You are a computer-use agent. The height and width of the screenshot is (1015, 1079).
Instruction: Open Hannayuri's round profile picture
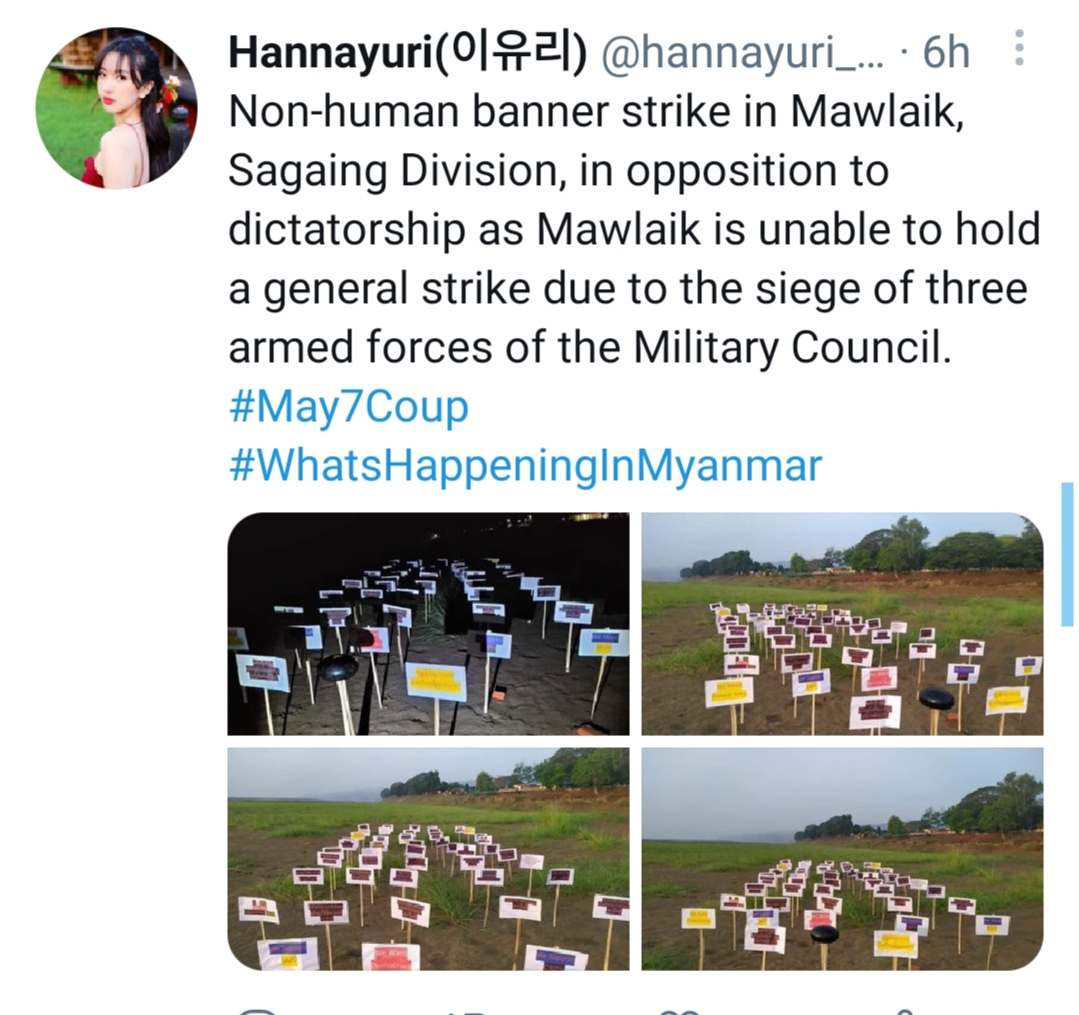pyautogui.click(x=116, y=108)
